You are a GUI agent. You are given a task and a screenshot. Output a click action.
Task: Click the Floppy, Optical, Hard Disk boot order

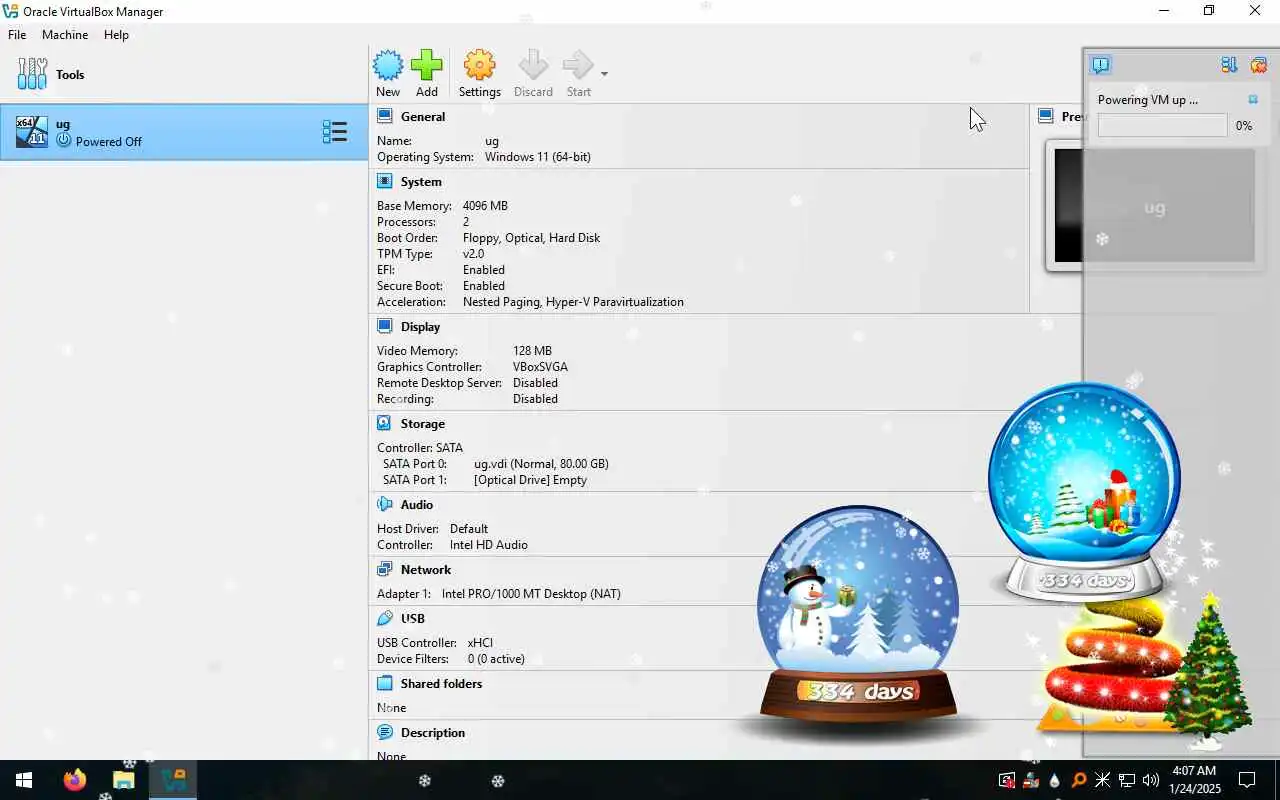pos(531,238)
